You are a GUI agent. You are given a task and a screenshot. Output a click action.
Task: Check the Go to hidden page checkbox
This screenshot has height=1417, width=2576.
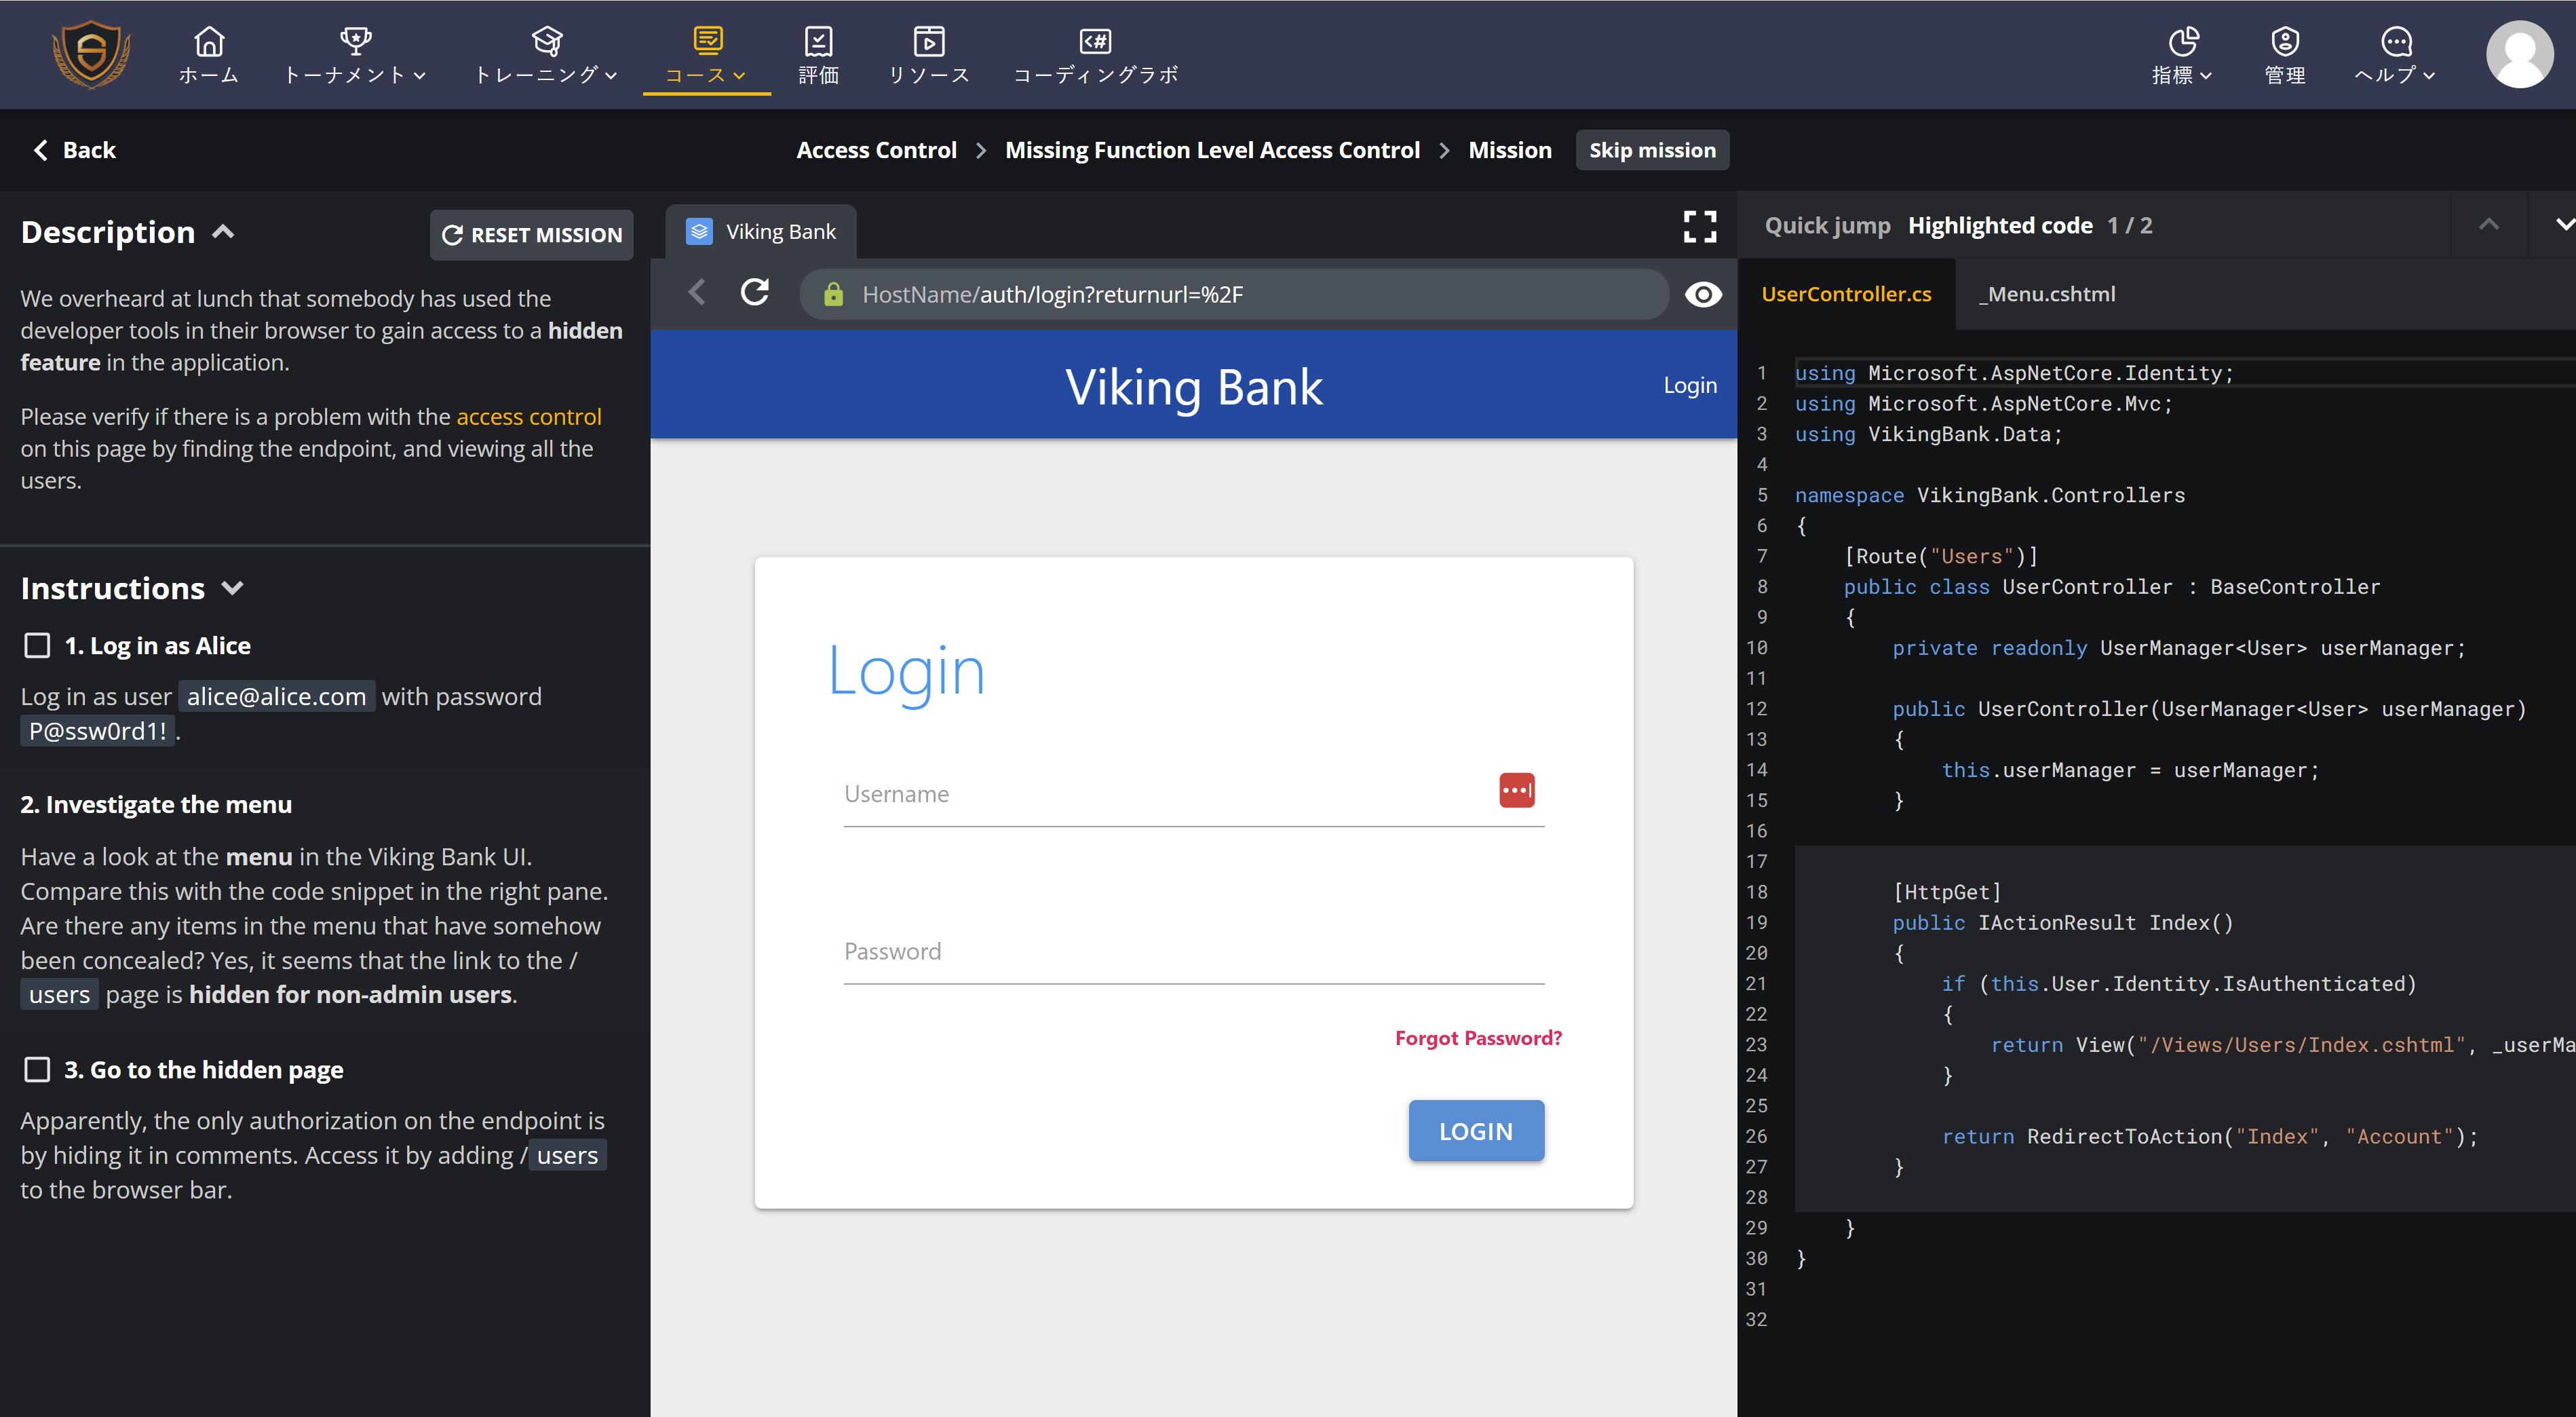(x=37, y=1070)
